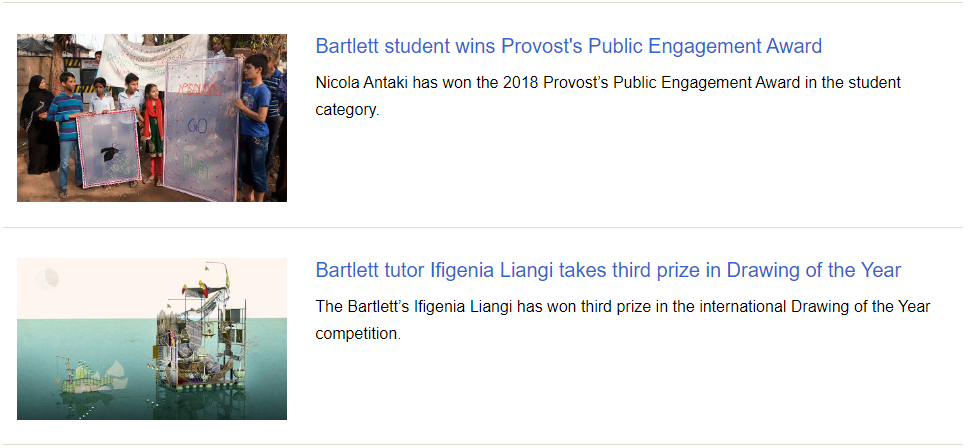Click the word "category." in the first summary

[347, 109]
